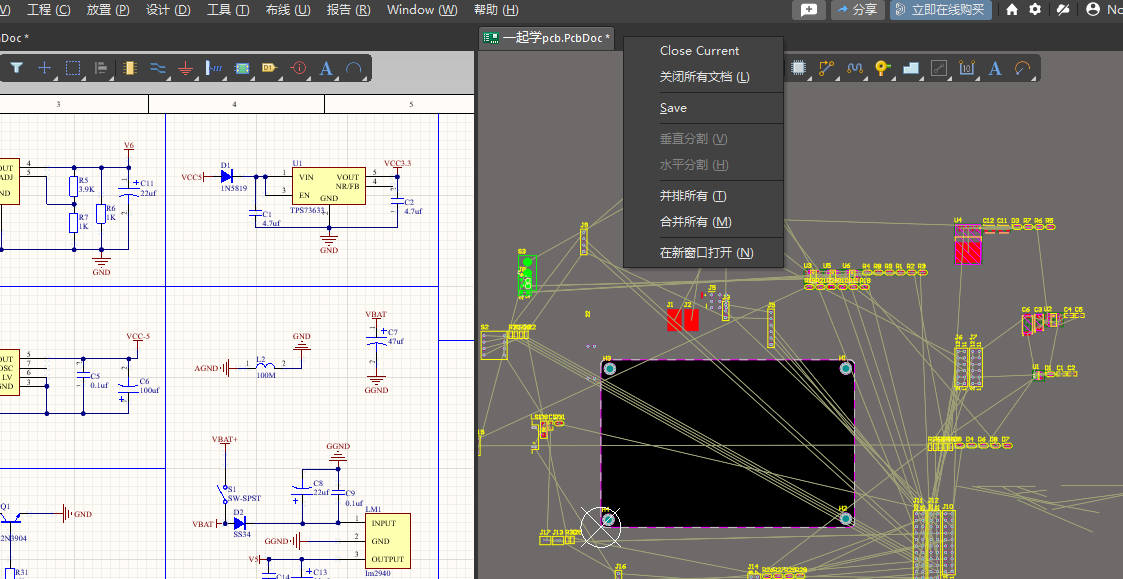Place a via with the yellow via icon
This screenshot has height=579, width=1123.
pos(882,68)
